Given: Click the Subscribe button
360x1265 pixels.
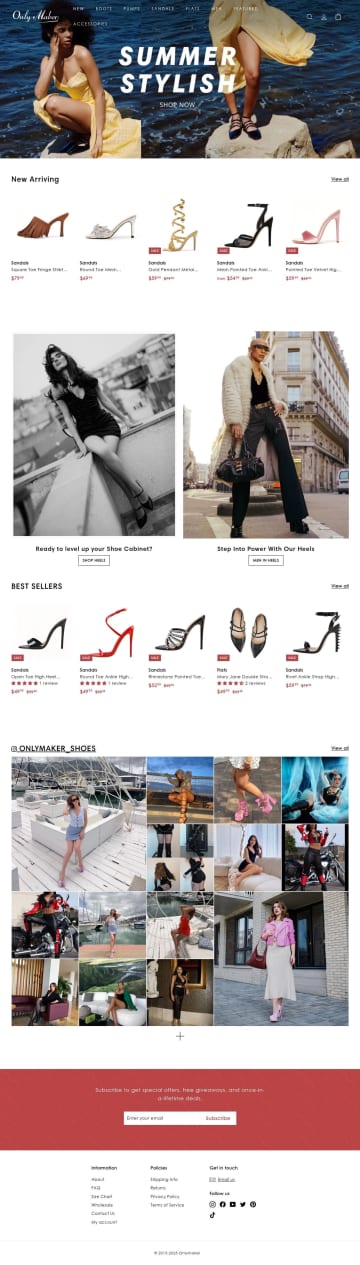Looking at the screenshot, I should [217, 1118].
